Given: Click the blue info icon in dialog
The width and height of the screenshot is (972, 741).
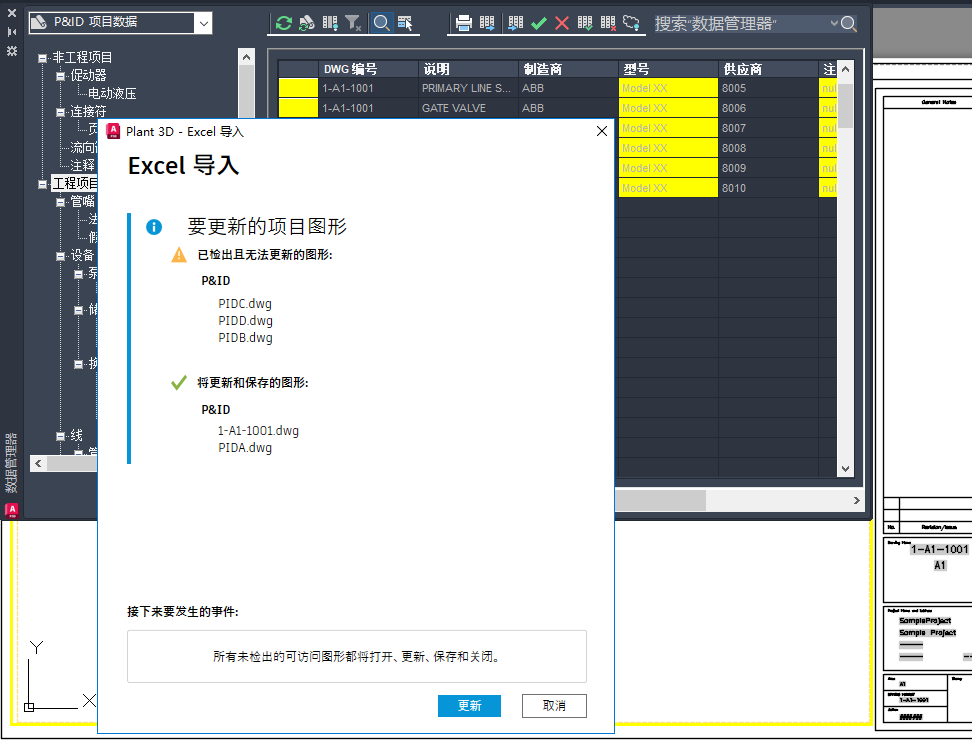Looking at the screenshot, I should tap(154, 227).
